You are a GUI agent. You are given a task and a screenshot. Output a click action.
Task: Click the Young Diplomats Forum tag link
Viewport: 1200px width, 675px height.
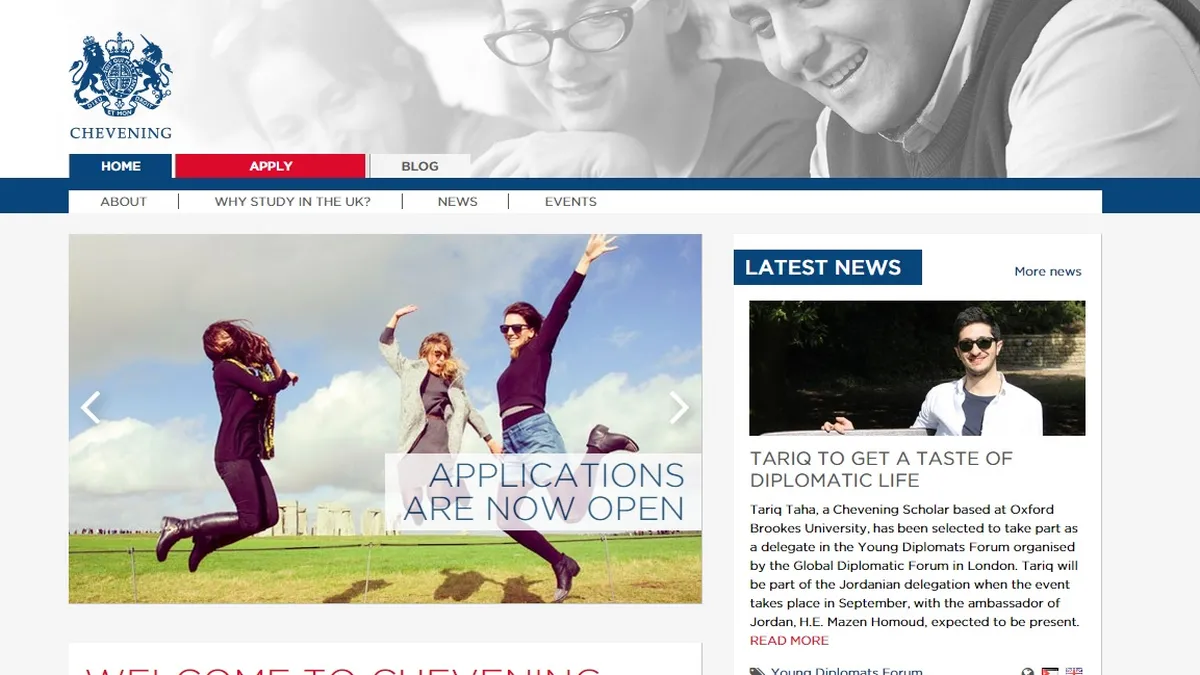846,671
